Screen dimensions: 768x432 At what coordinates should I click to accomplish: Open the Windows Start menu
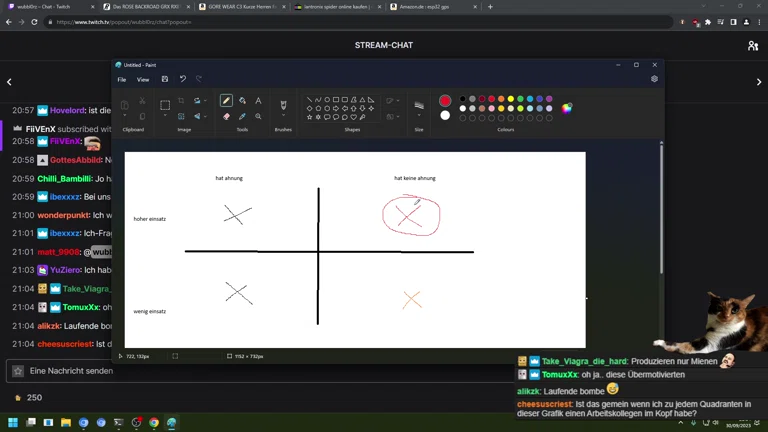pyautogui.click(x=14, y=423)
